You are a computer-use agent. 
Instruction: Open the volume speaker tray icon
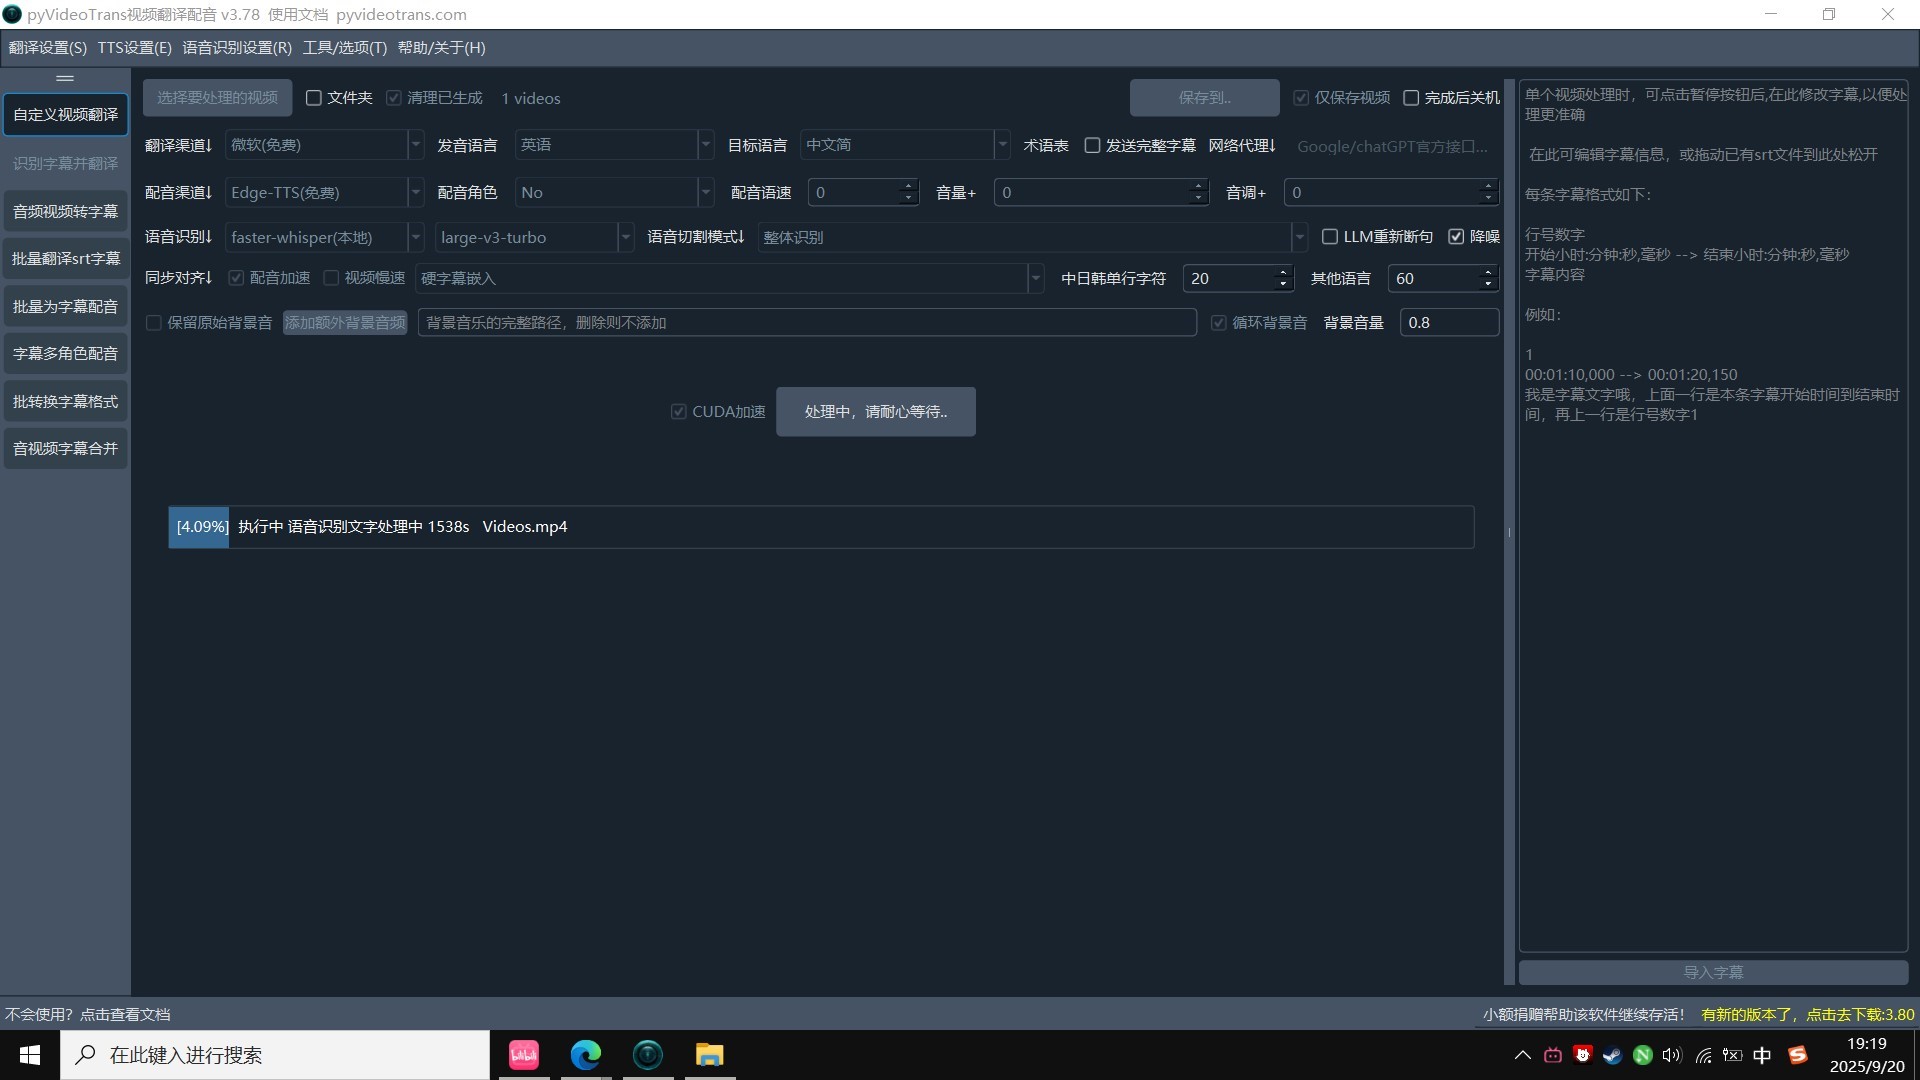[x=1672, y=1055]
